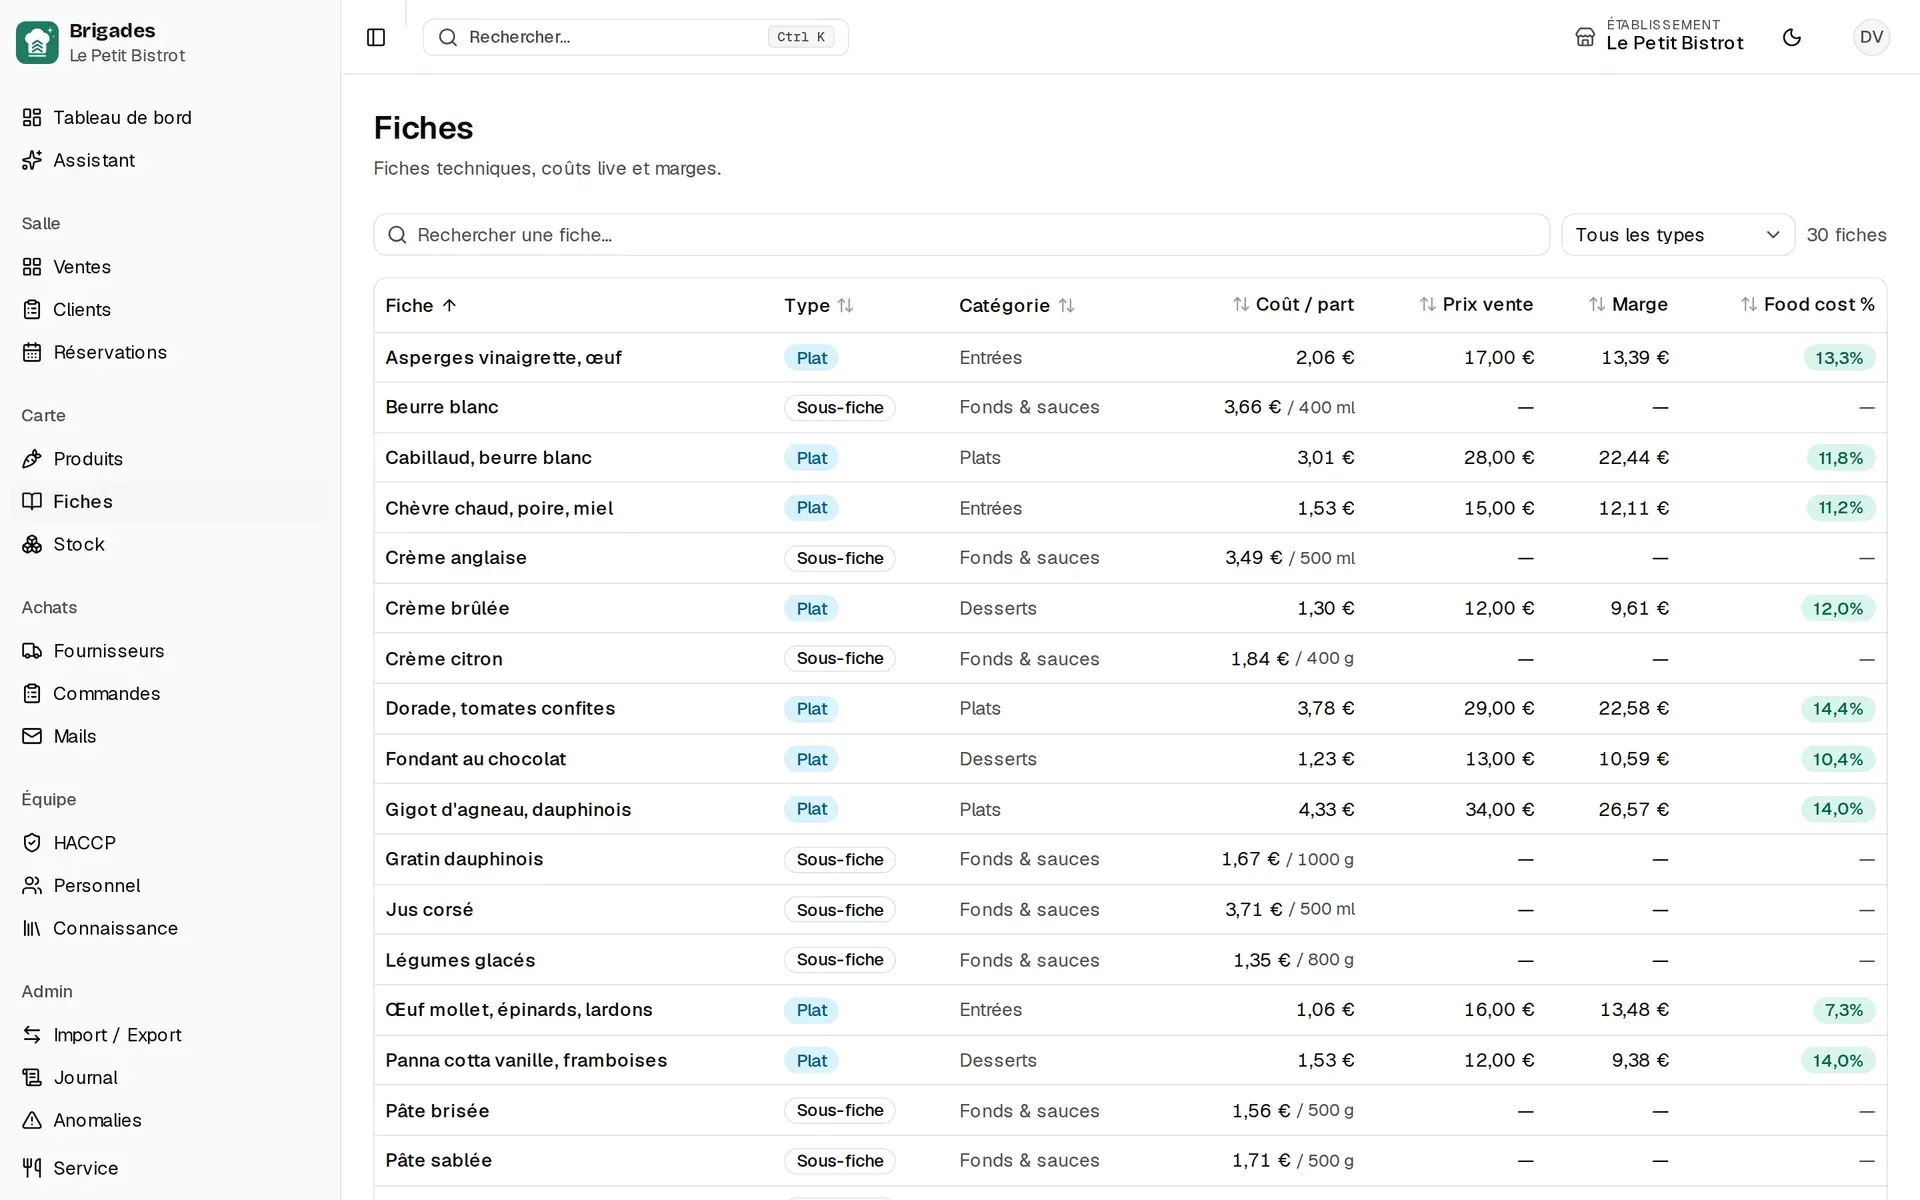Viewport: 1920px width, 1200px height.
Task: Click the Clients clipboard icon
Action: [32, 310]
